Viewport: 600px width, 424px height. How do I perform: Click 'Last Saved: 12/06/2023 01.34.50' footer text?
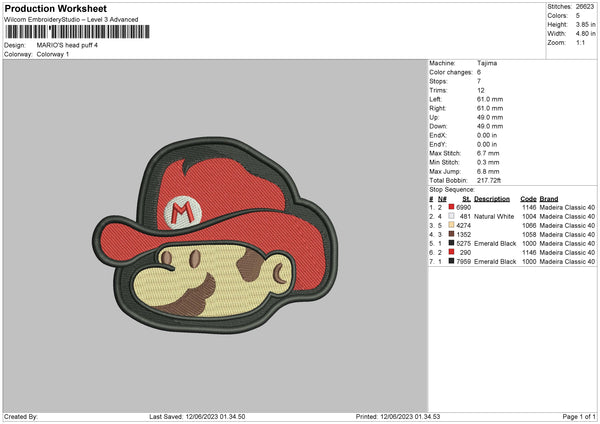[197, 416]
